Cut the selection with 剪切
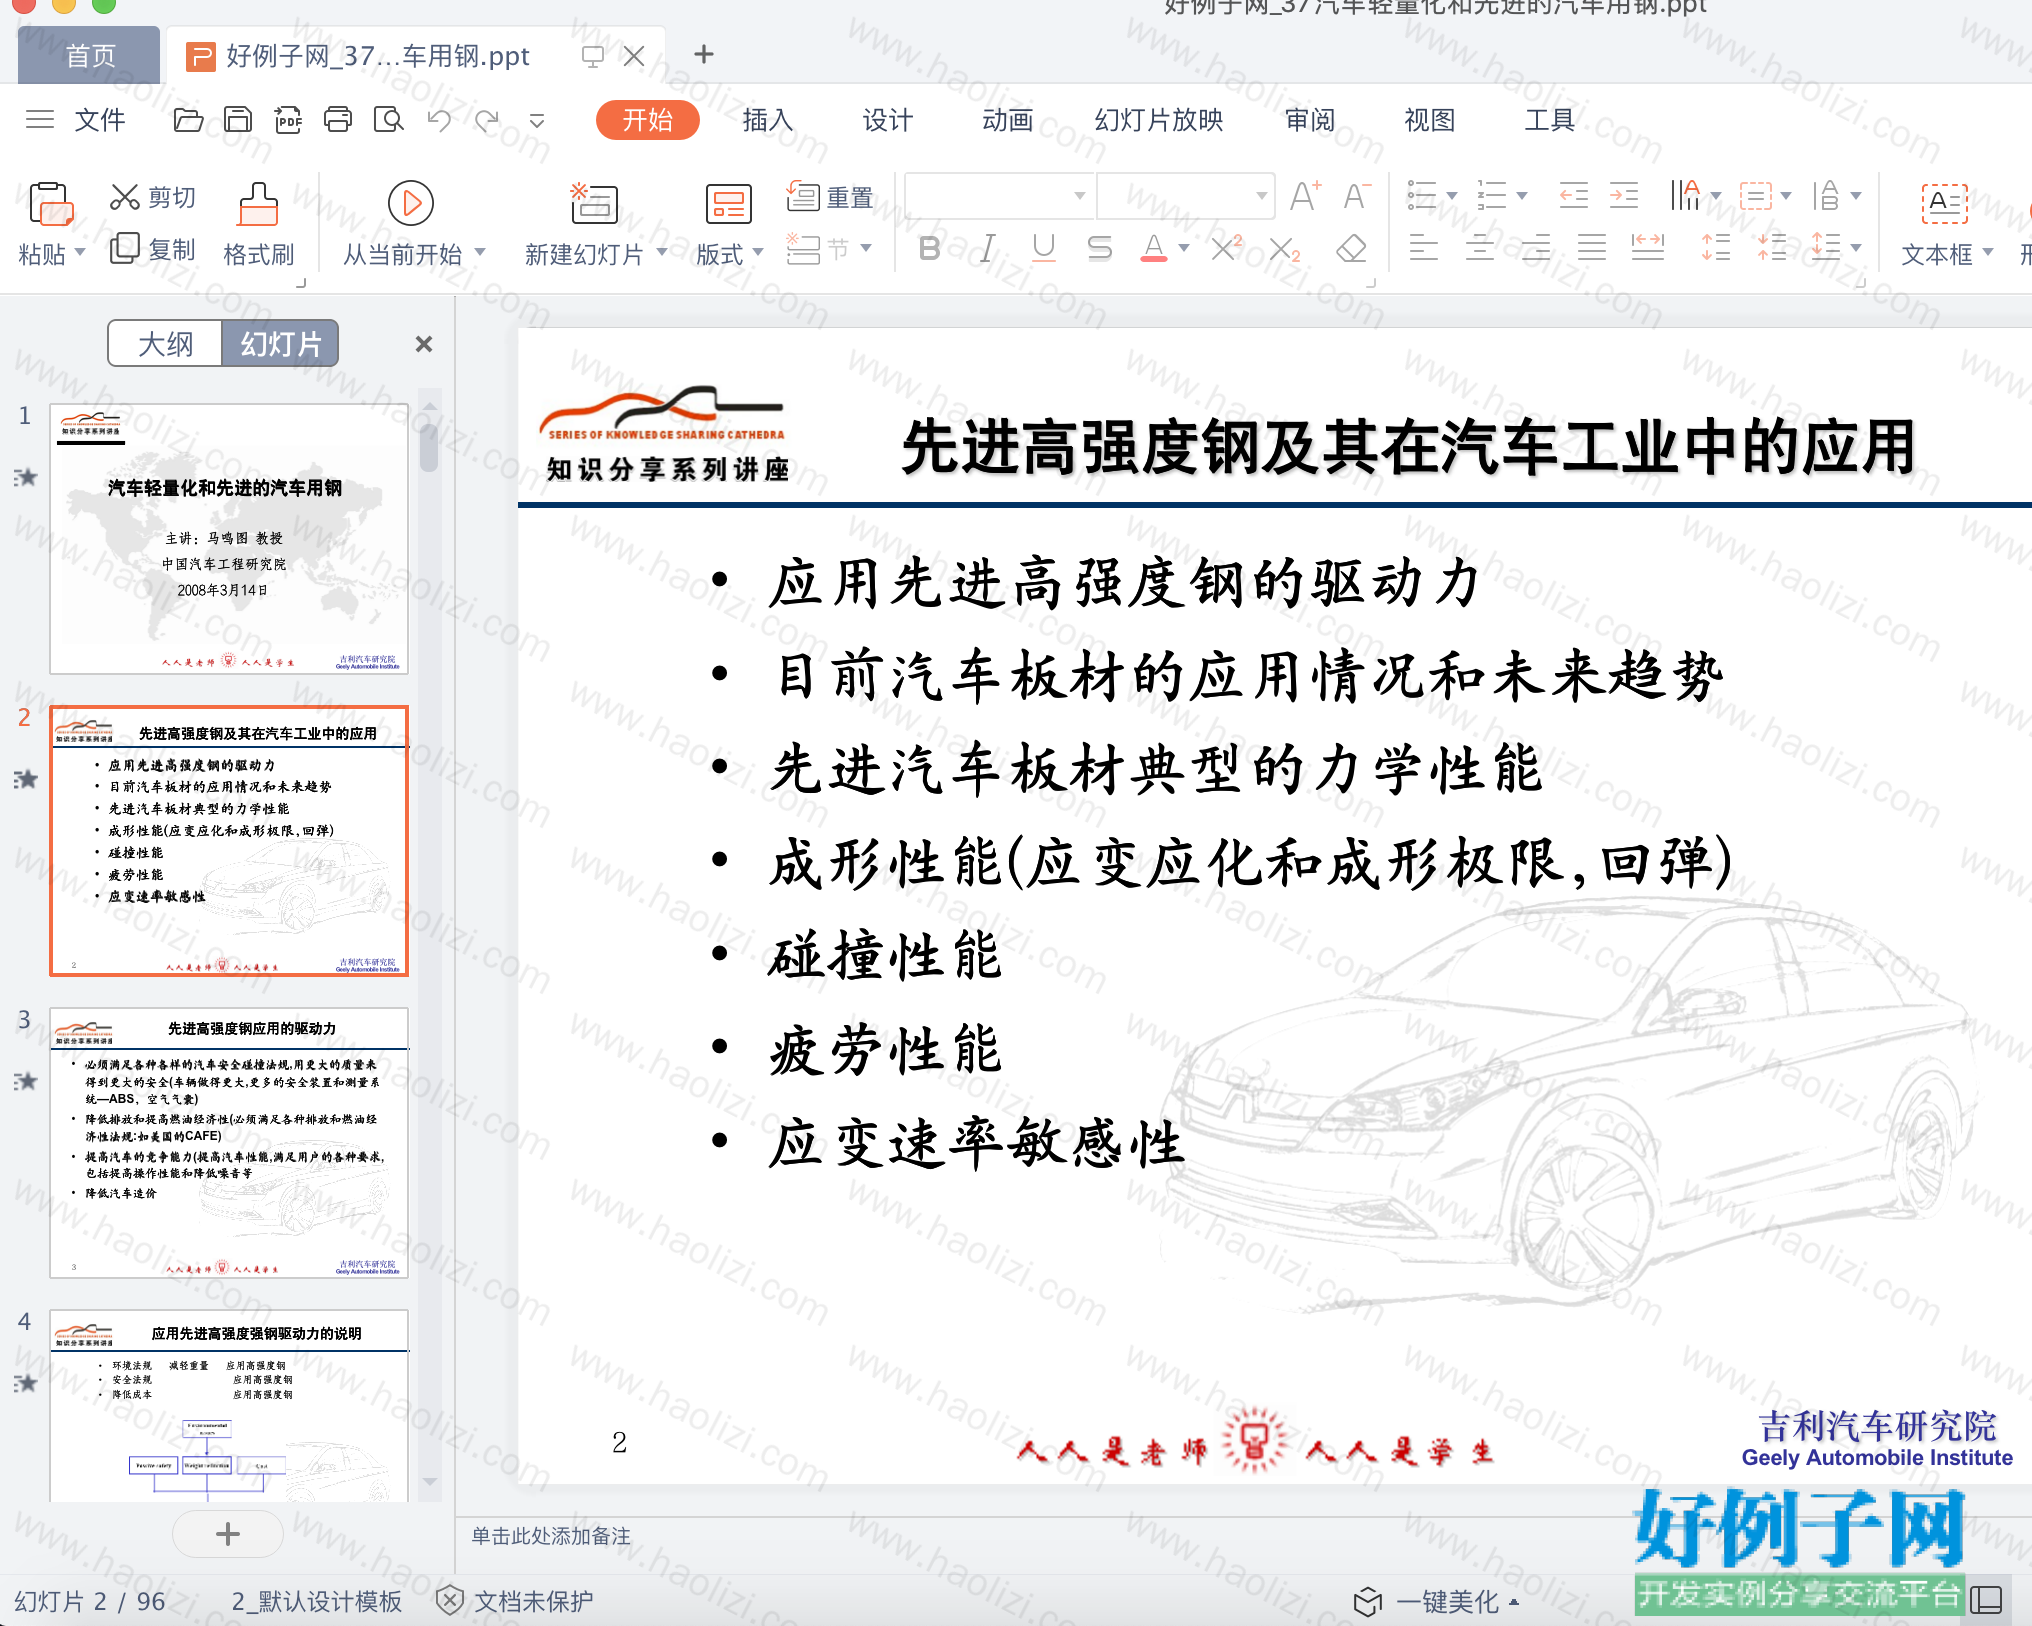The height and width of the screenshot is (1626, 2032). coord(153,197)
